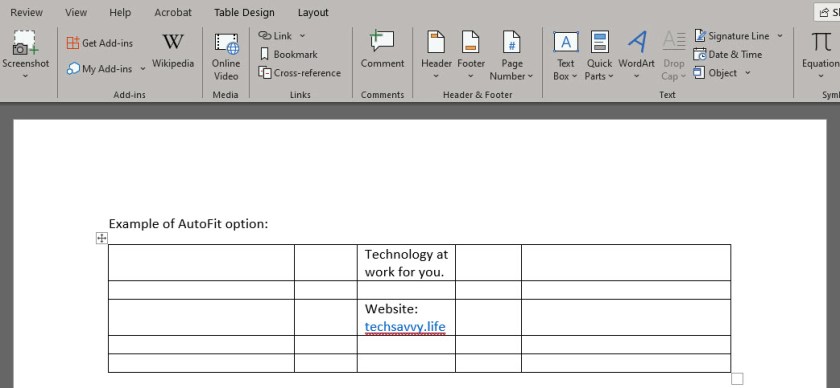Insert a Signature Line
The image size is (840, 388).
(x=733, y=36)
